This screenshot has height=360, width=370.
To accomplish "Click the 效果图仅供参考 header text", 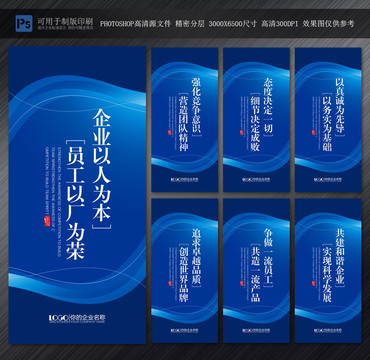I will 328,24.
